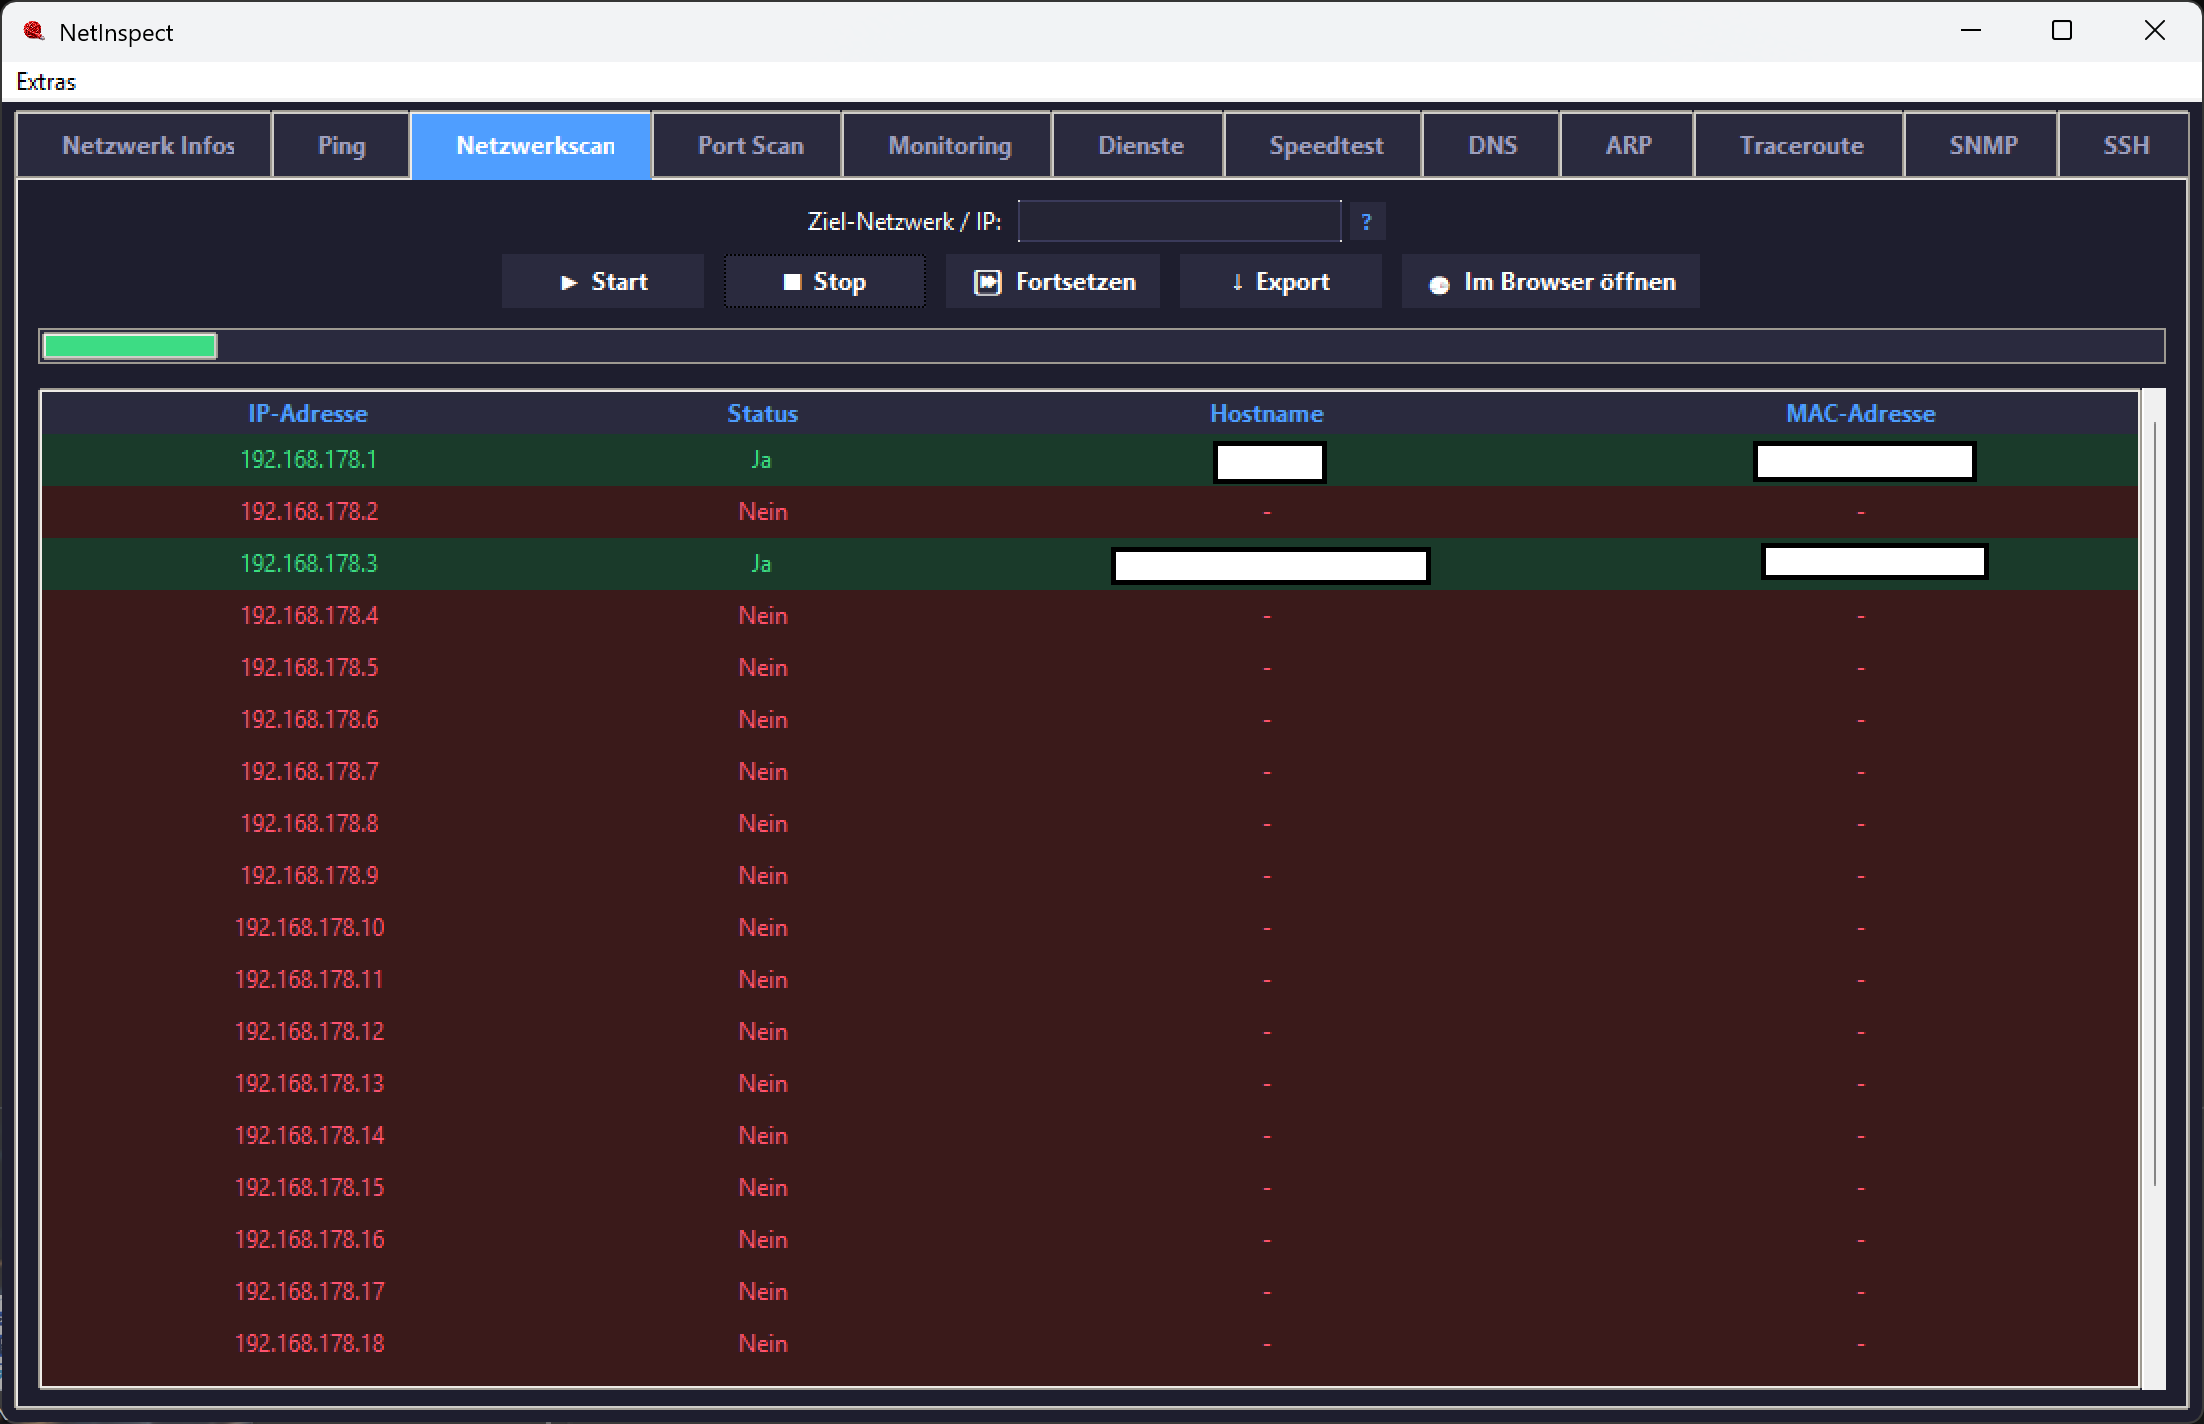The width and height of the screenshot is (2204, 1424).
Task: Select the row 192.168.178.12
Action: pos(1090,1032)
